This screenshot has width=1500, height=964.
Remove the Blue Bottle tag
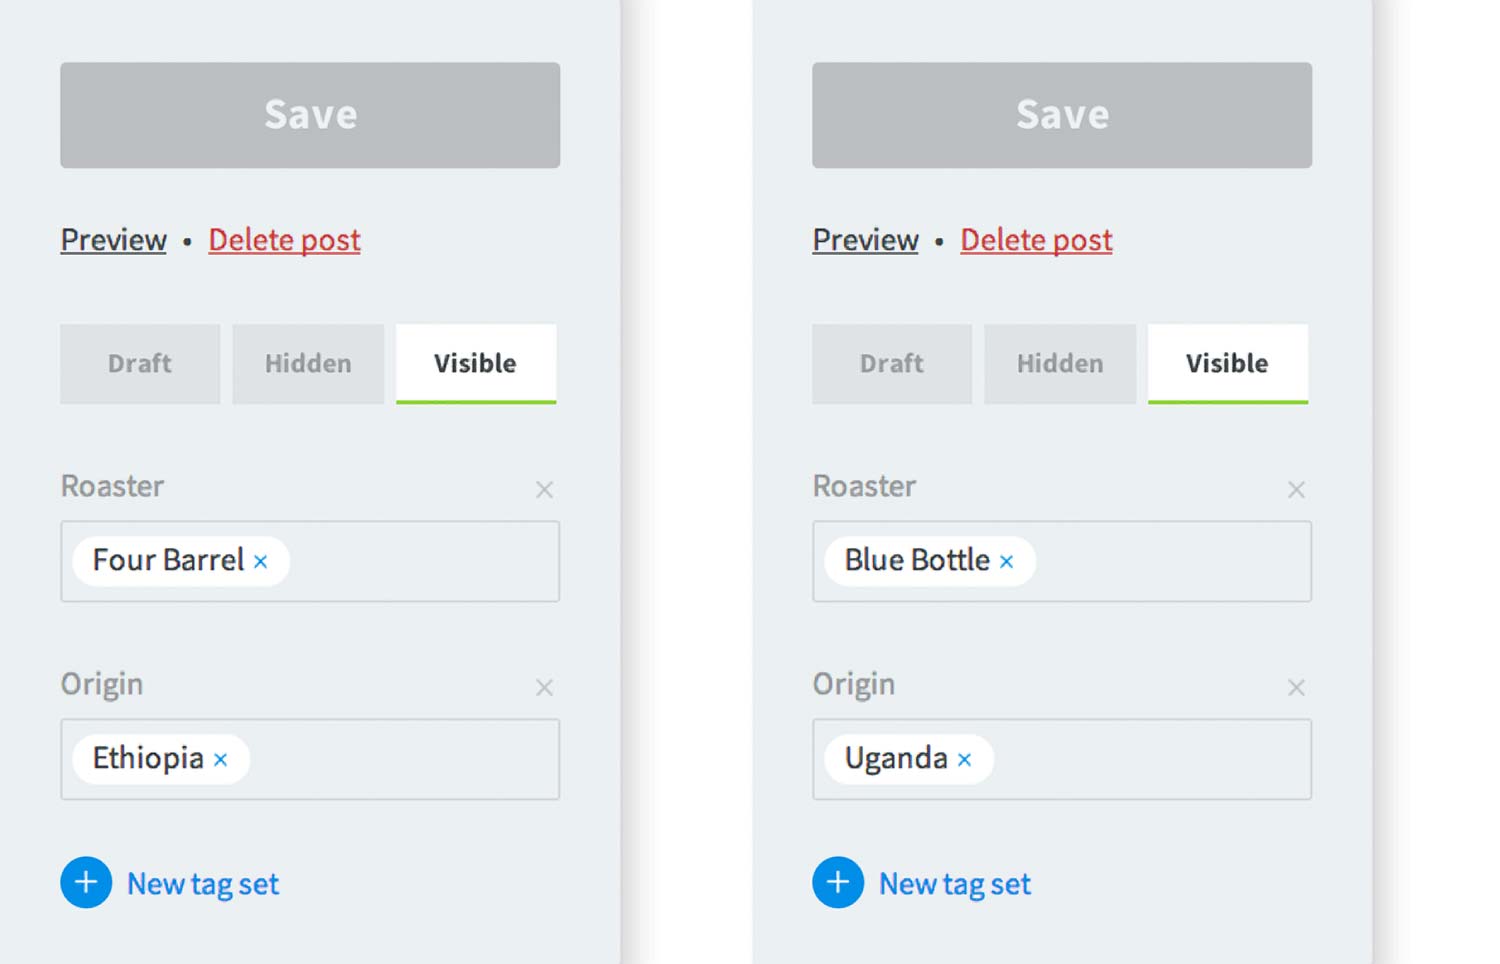[x=1006, y=562]
